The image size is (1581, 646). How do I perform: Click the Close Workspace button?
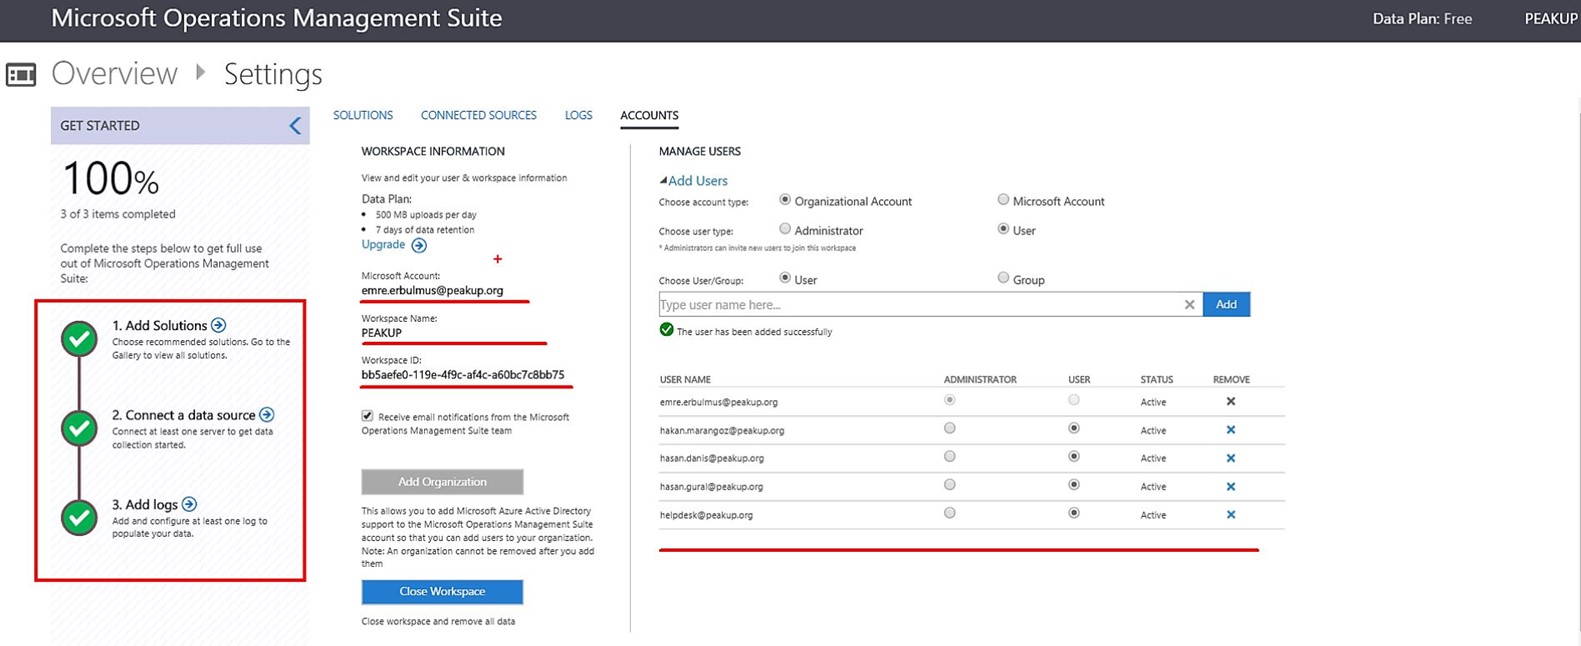click(442, 592)
